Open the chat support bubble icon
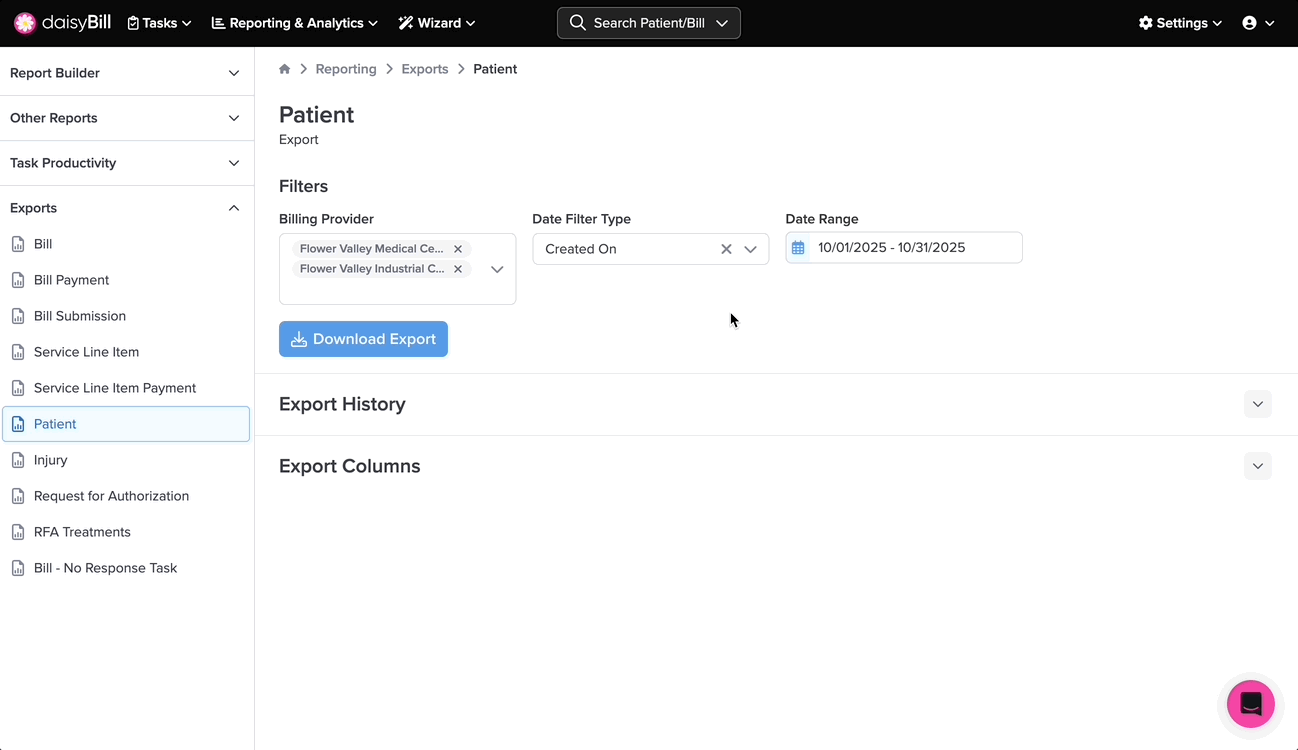 click(1250, 704)
